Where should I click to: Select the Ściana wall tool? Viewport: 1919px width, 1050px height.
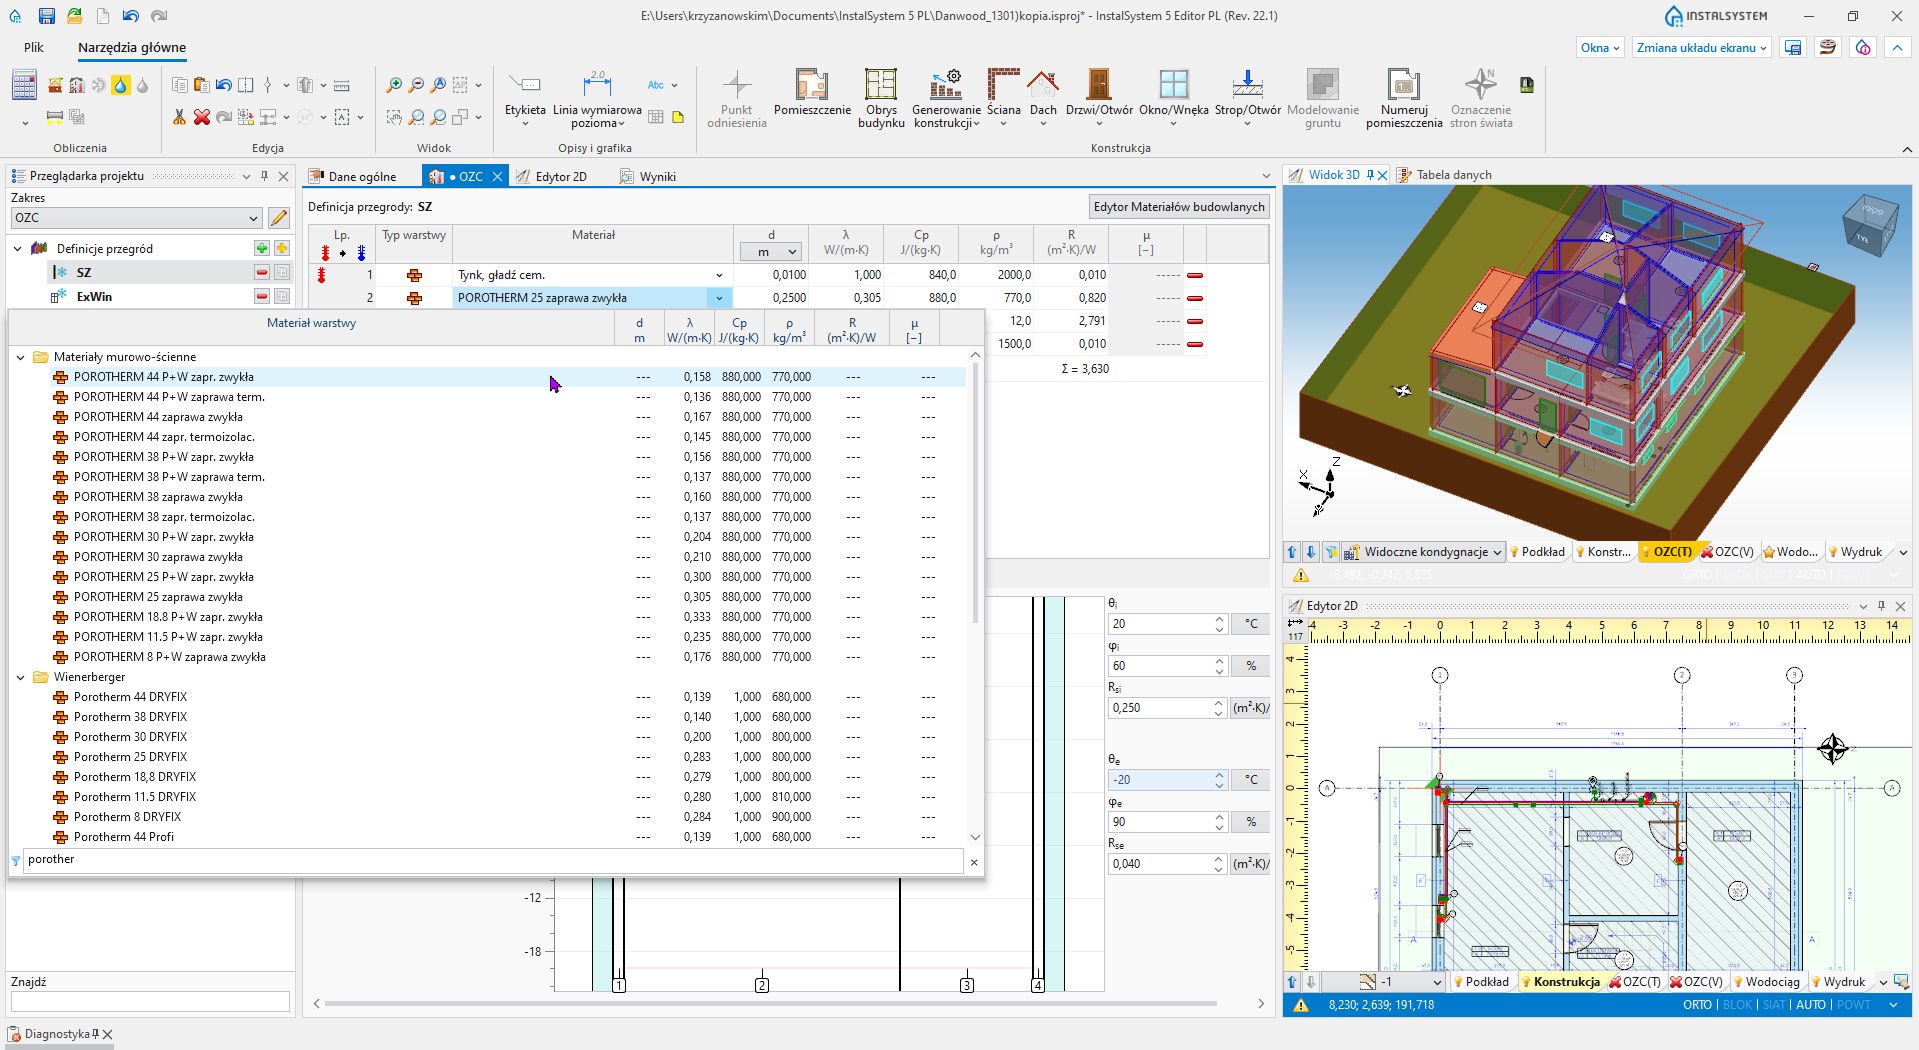click(1003, 98)
